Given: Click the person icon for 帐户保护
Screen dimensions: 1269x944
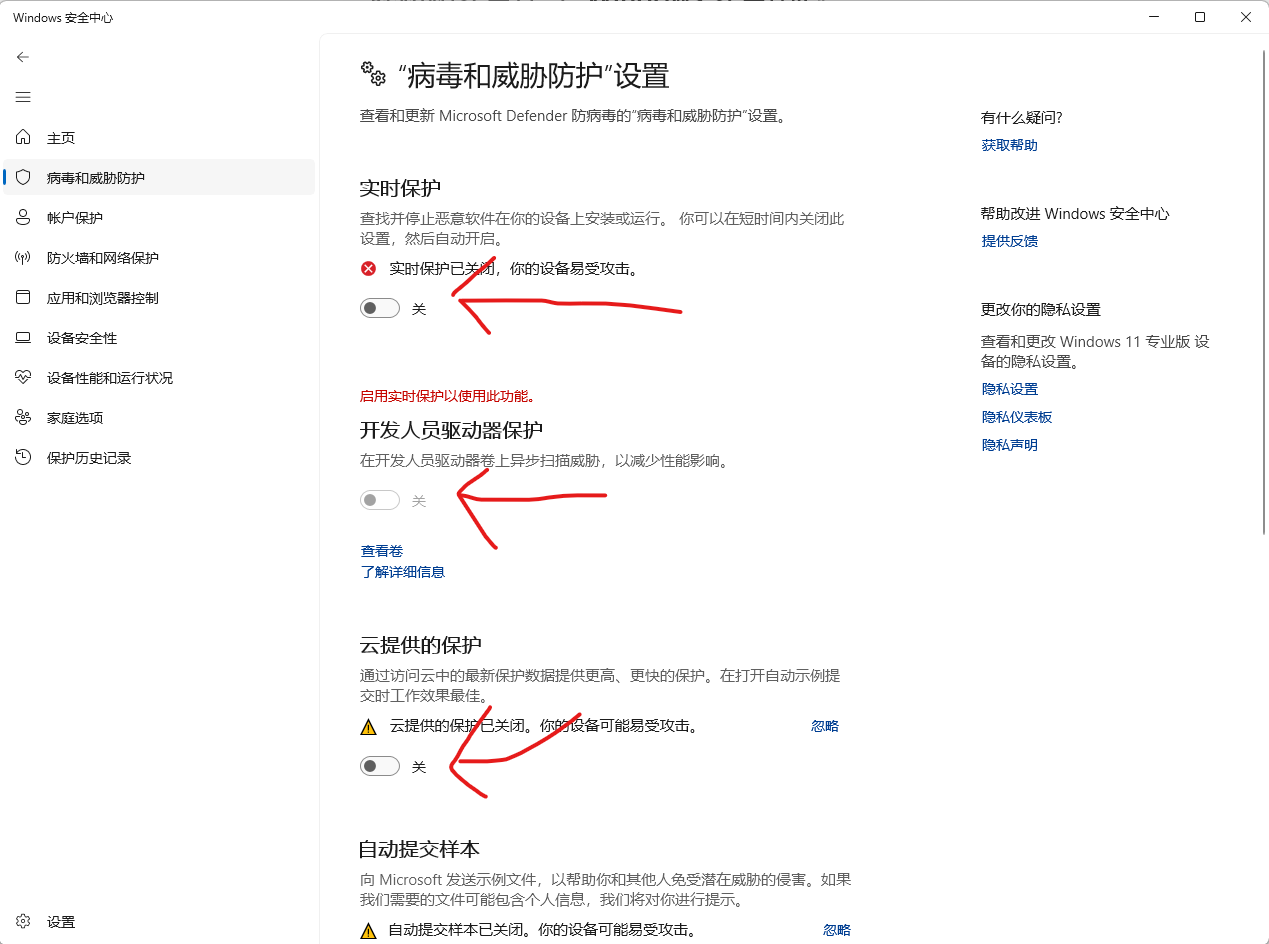Looking at the screenshot, I should click(x=23, y=218).
